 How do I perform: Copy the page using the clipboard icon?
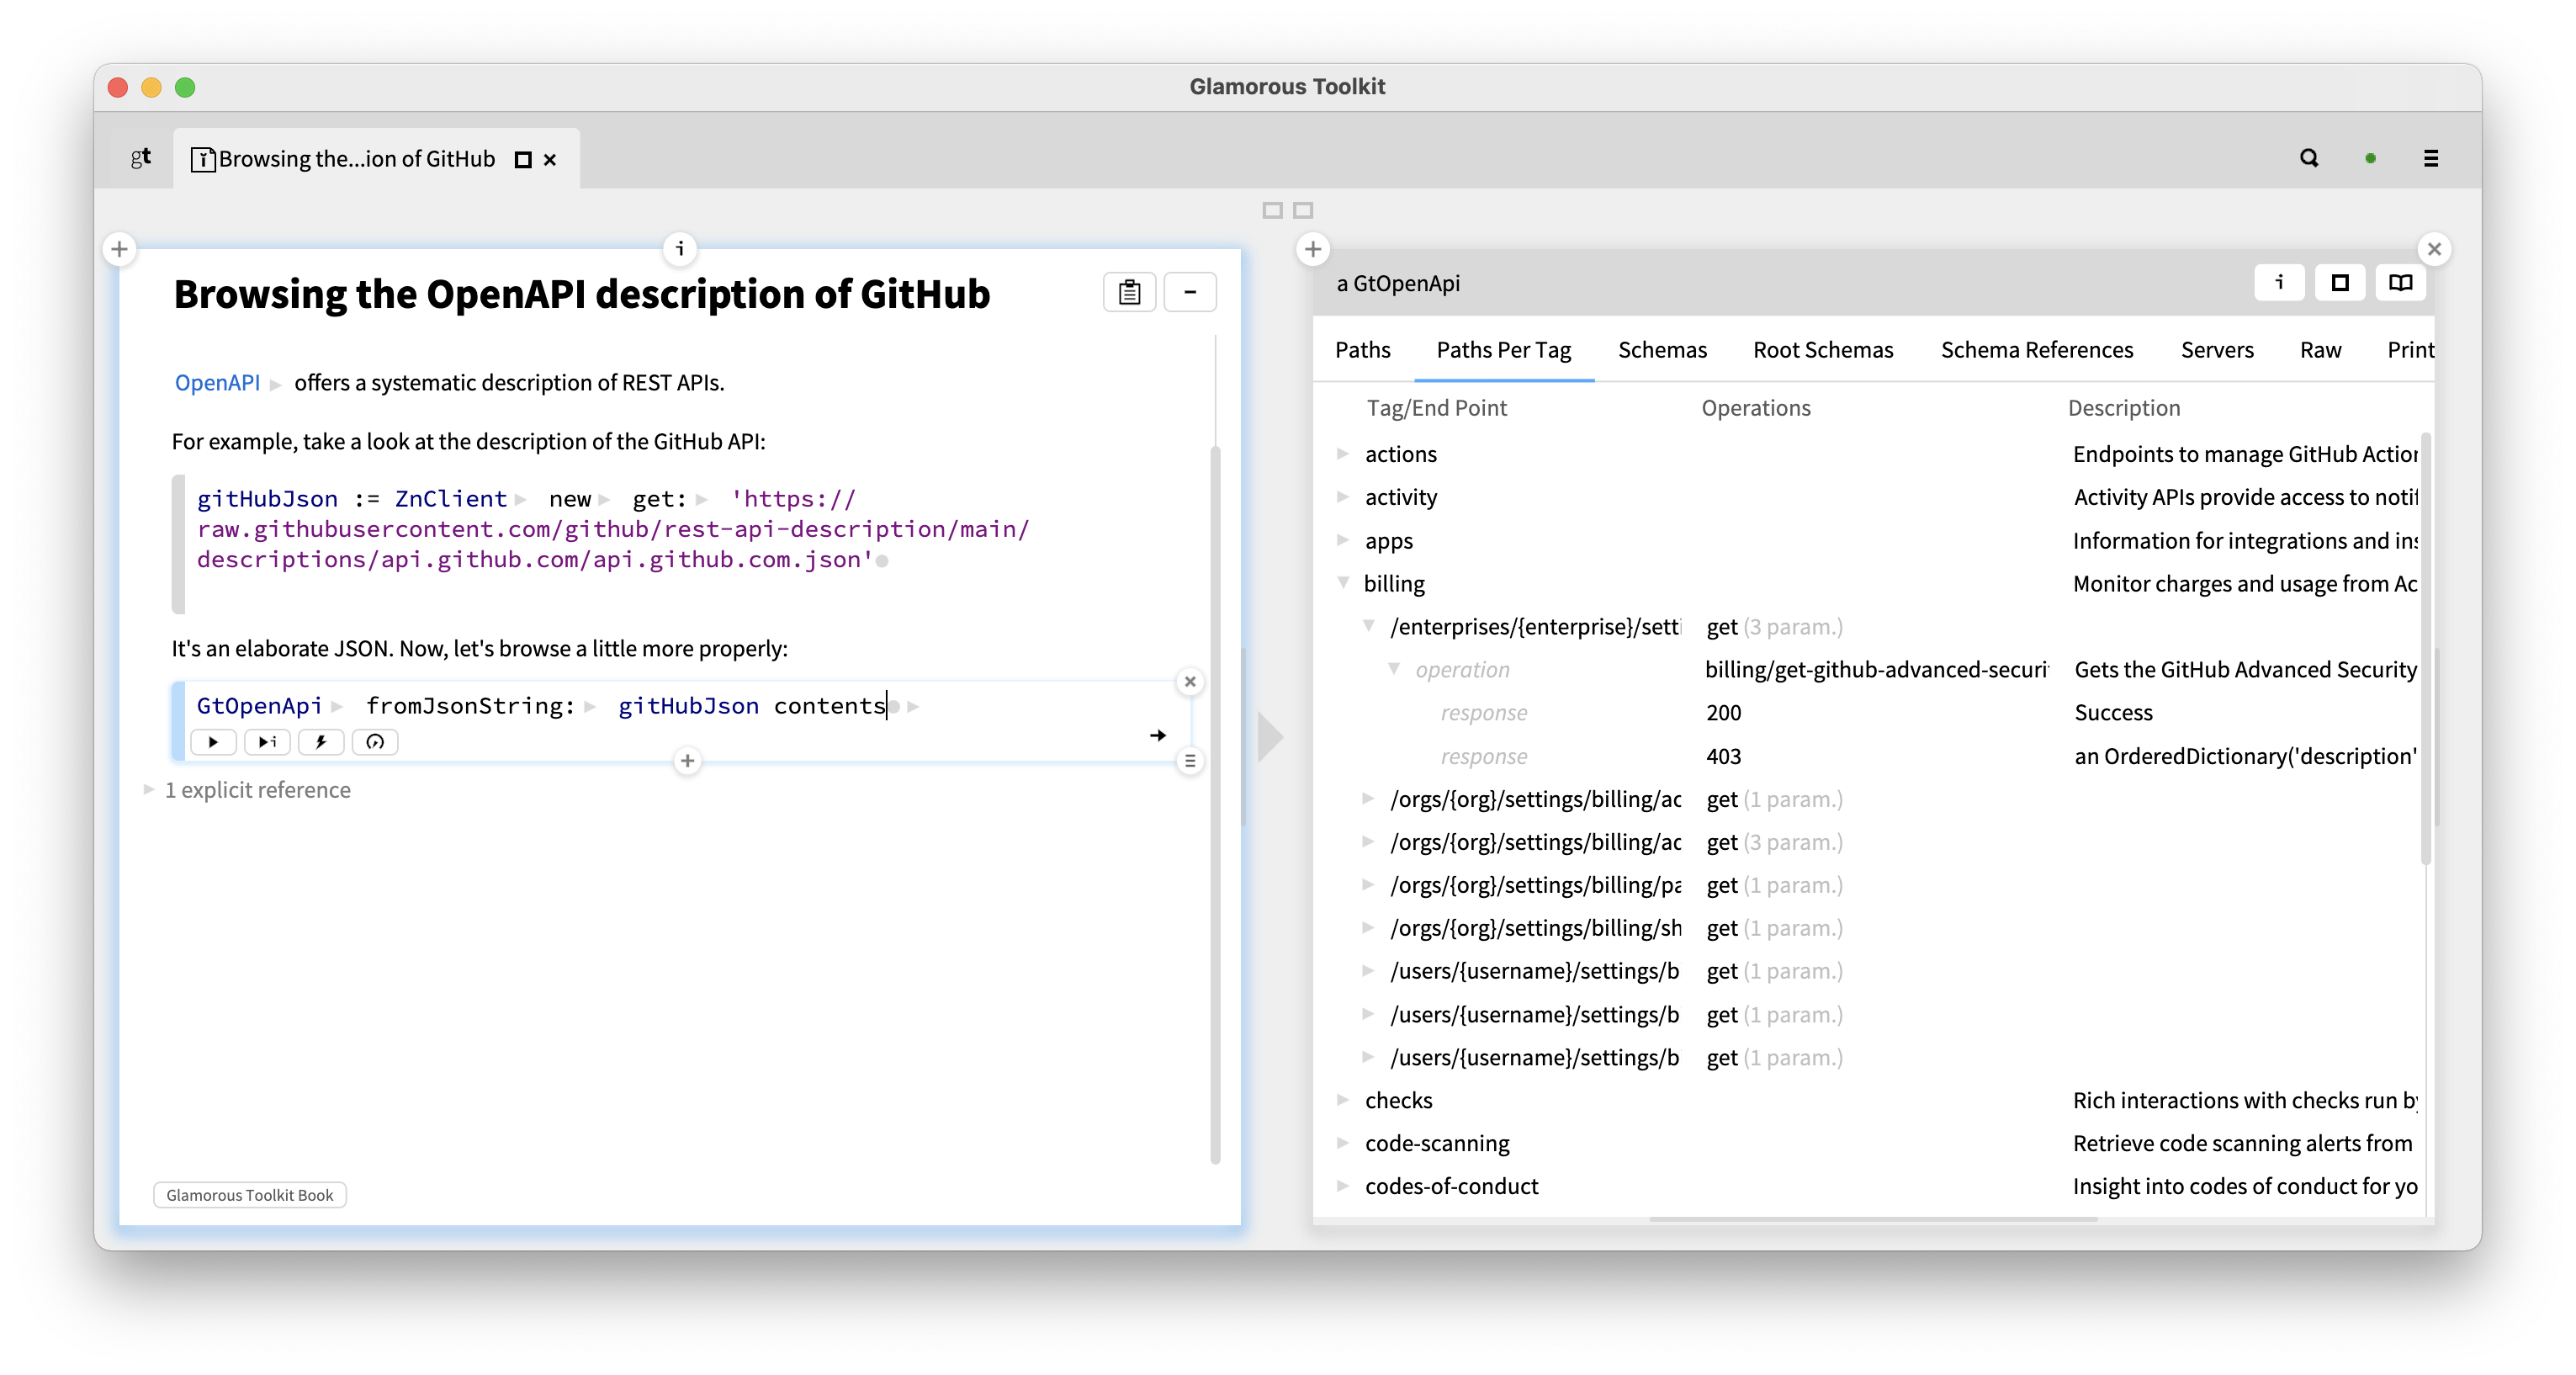pos(1128,292)
